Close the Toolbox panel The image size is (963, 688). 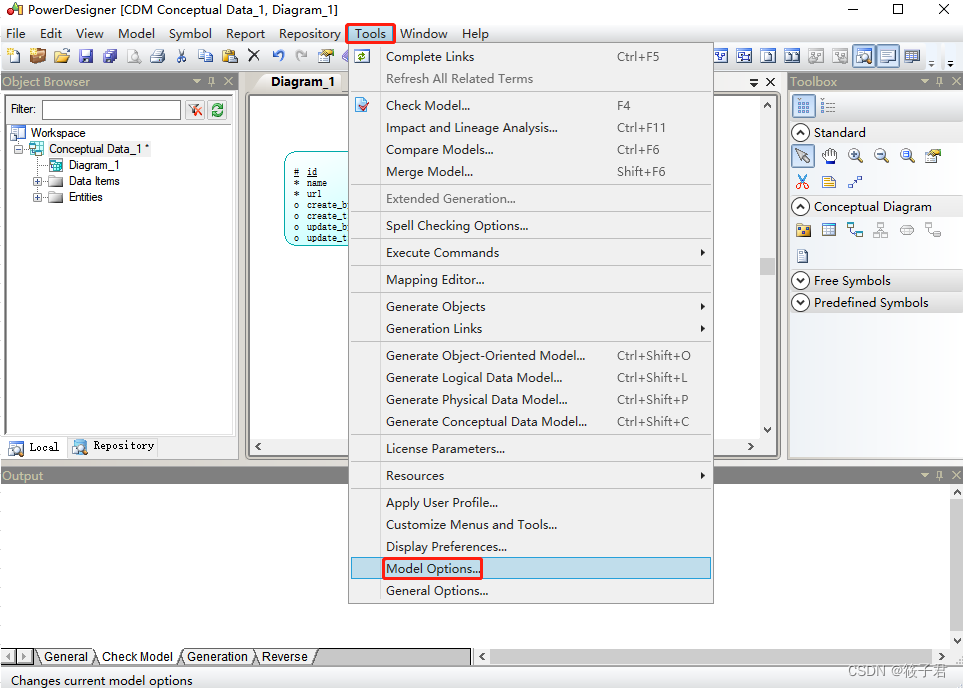[956, 81]
